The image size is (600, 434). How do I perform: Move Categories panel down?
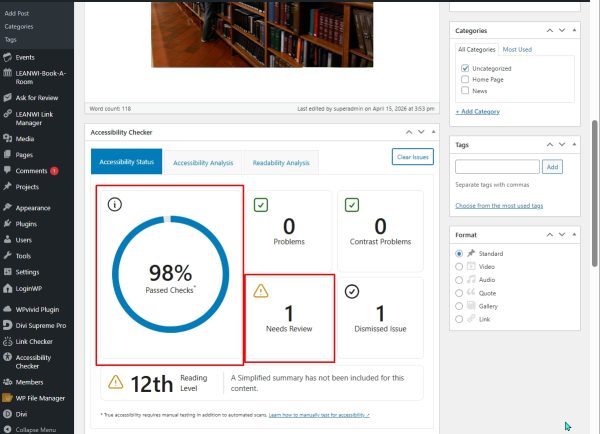pos(562,30)
